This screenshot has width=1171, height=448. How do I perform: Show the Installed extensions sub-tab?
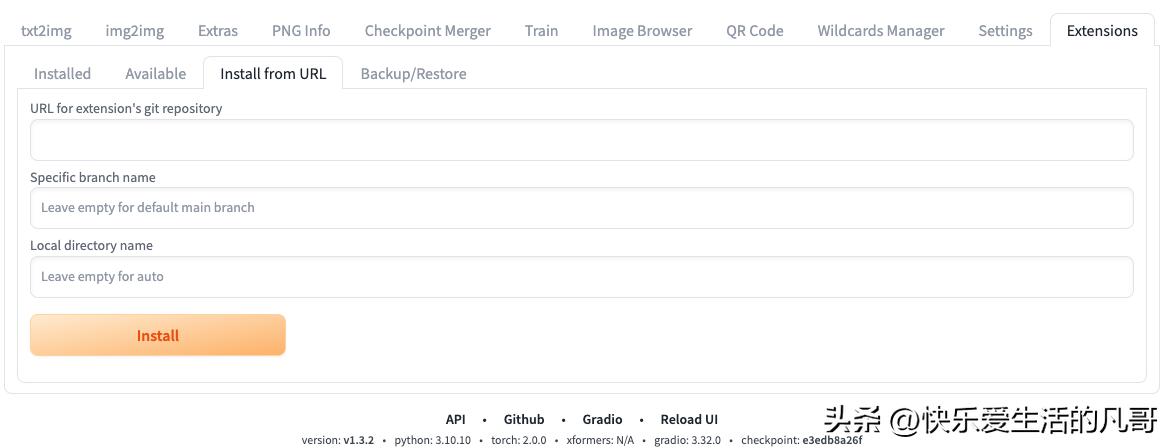62,74
